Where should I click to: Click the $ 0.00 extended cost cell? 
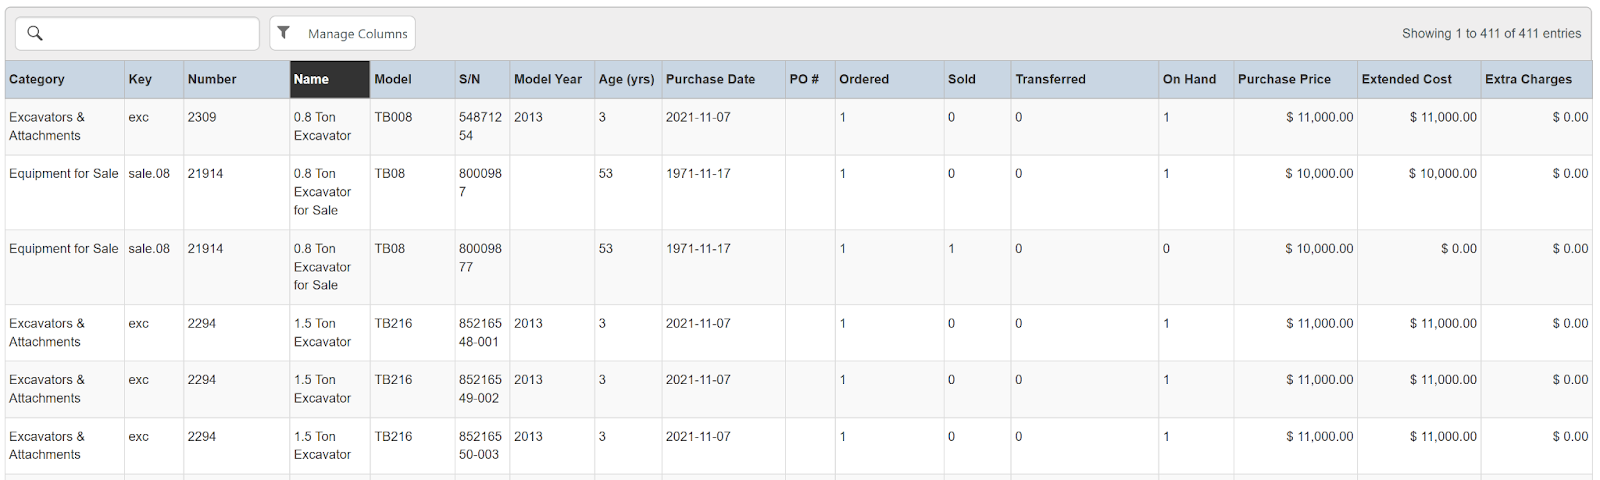pos(1458,249)
